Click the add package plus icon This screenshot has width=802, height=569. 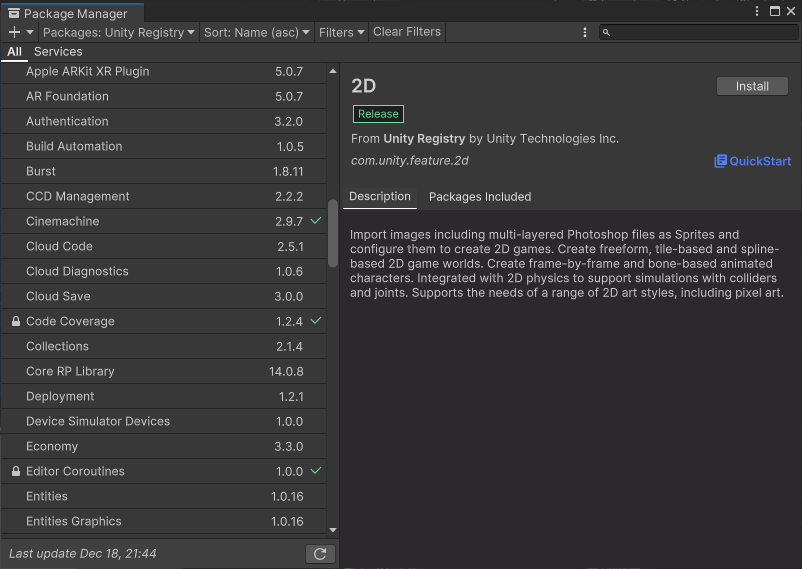click(x=14, y=32)
